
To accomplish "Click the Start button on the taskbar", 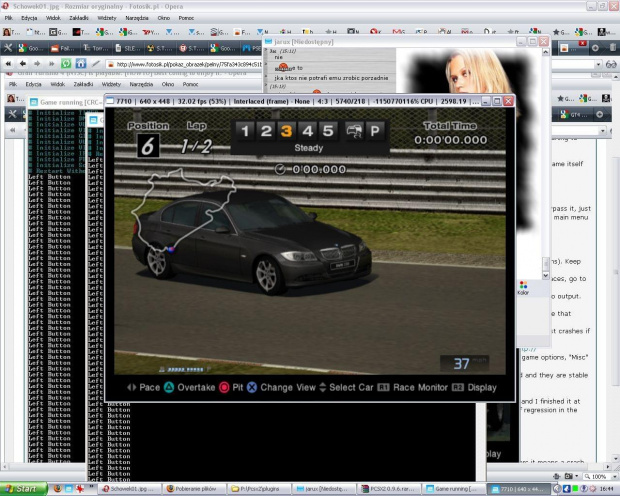I will pyautogui.click(x=23, y=489).
